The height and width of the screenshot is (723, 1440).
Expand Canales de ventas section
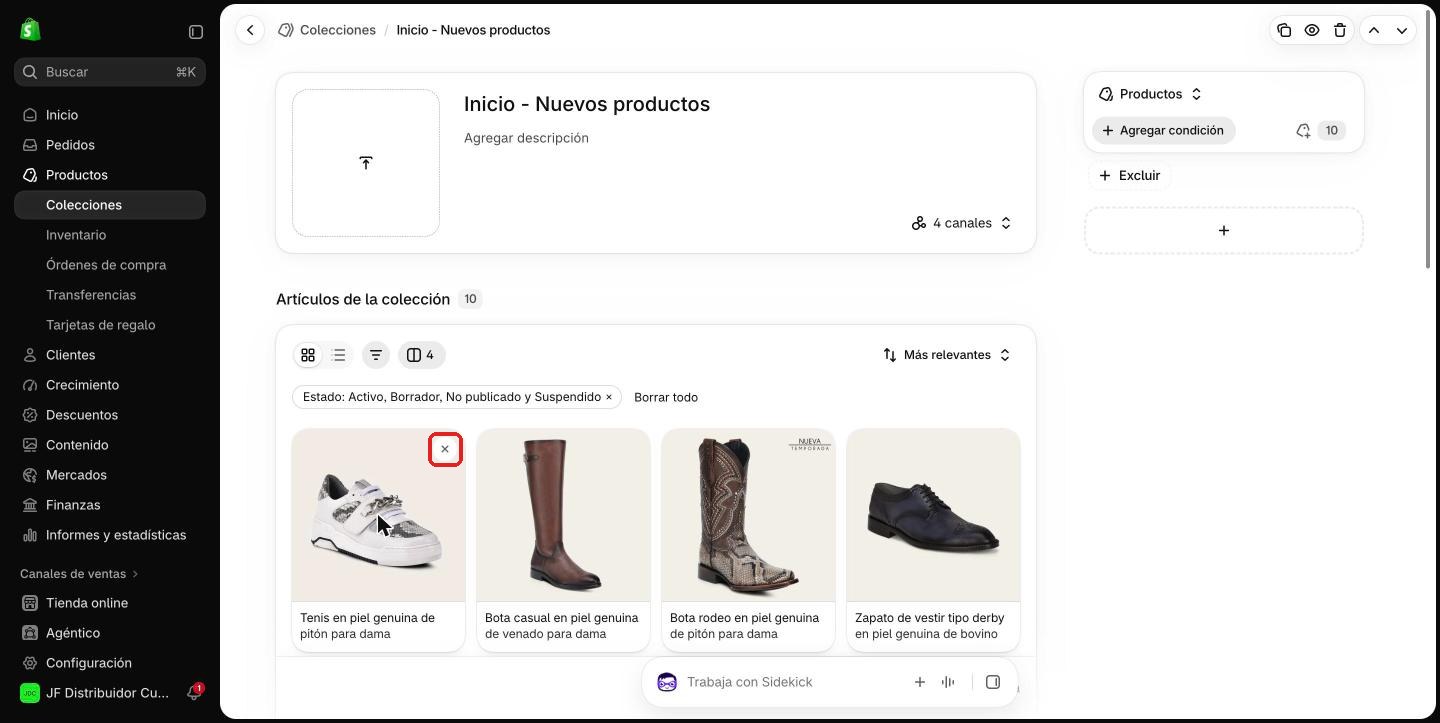pos(80,574)
